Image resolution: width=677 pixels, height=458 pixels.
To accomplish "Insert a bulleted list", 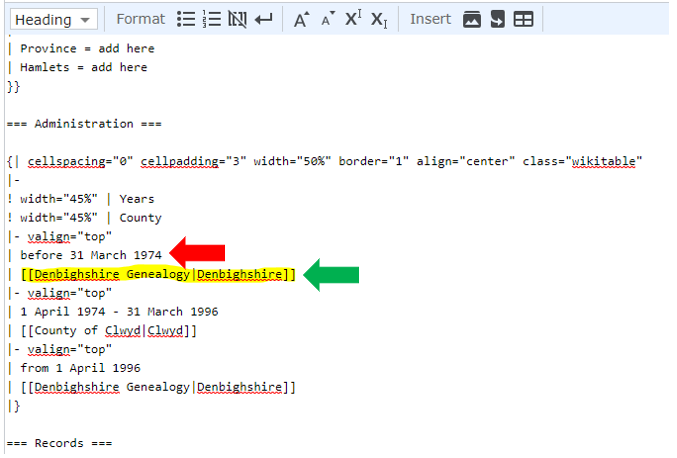I will (x=186, y=19).
